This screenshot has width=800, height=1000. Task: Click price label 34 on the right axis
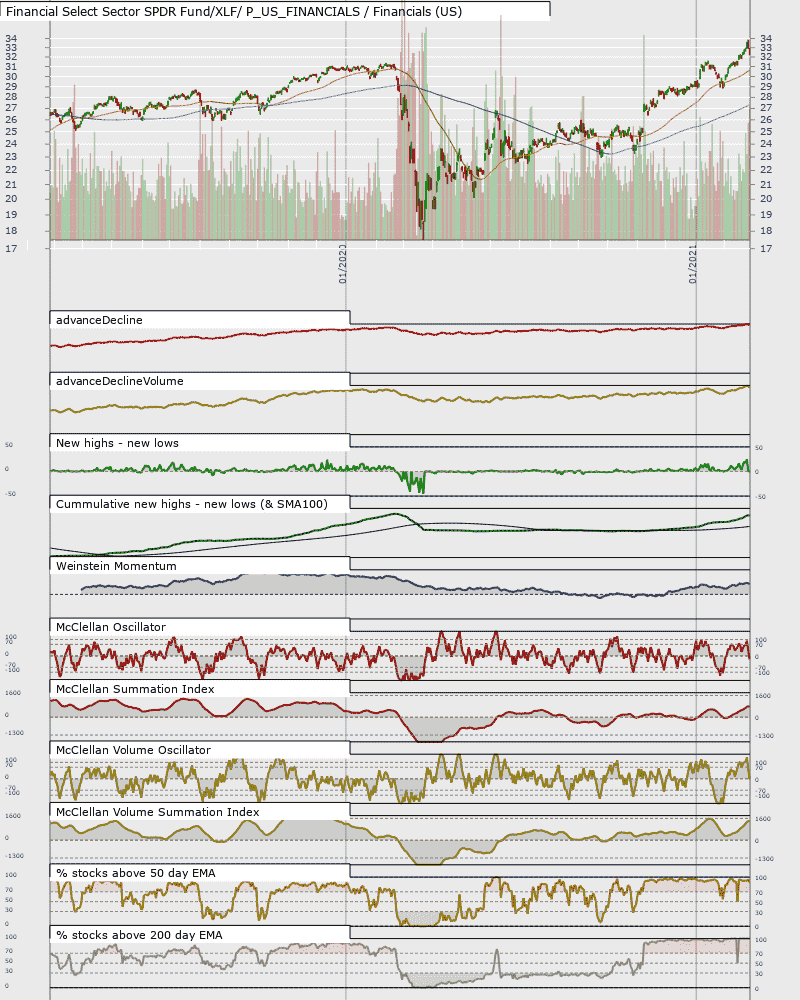766,39
